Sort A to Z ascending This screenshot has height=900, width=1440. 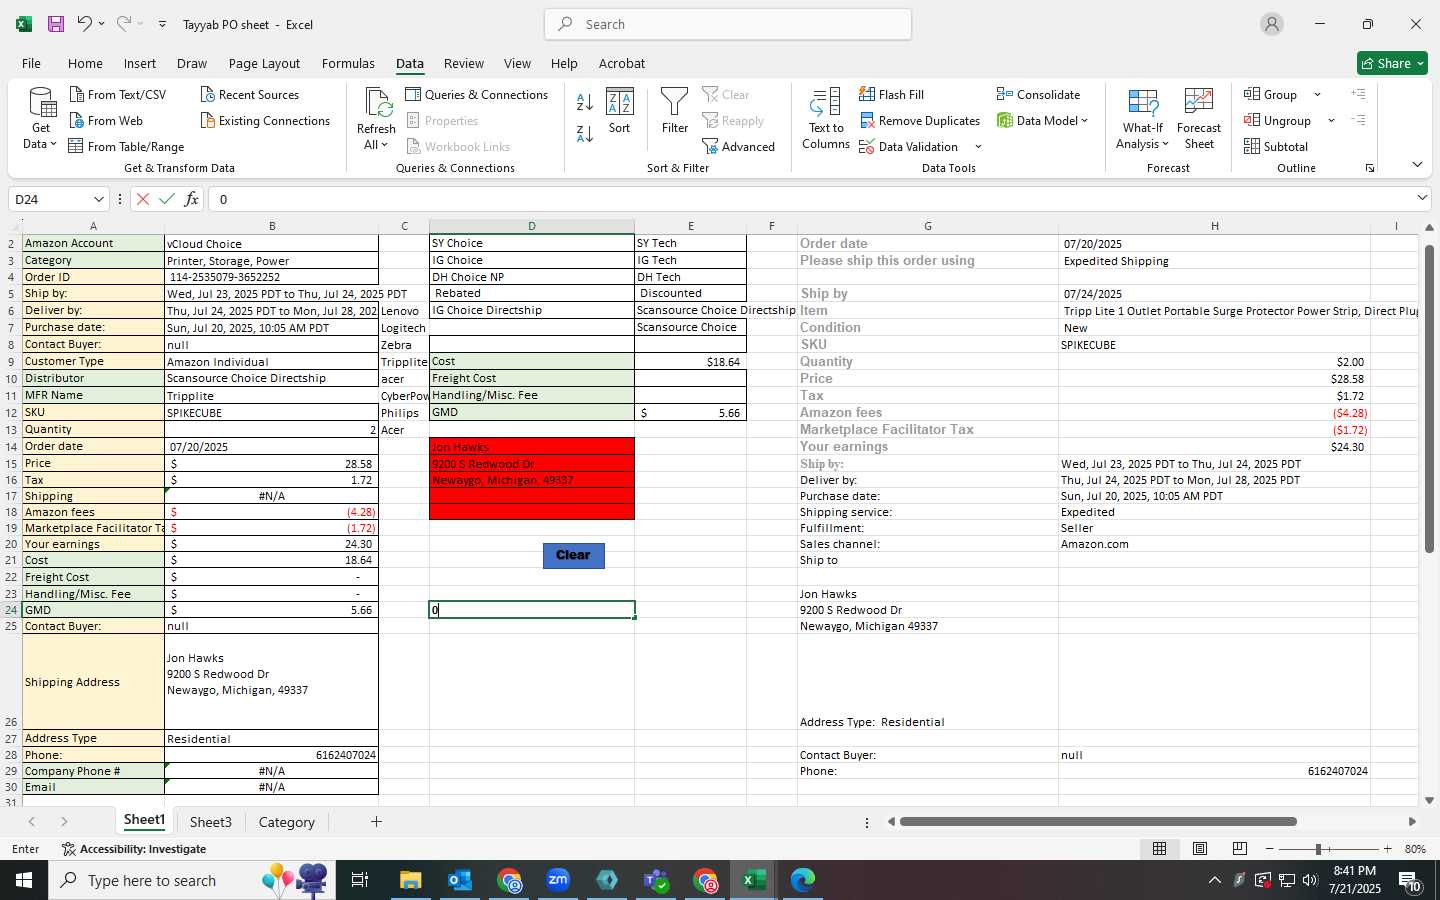(x=585, y=101)
